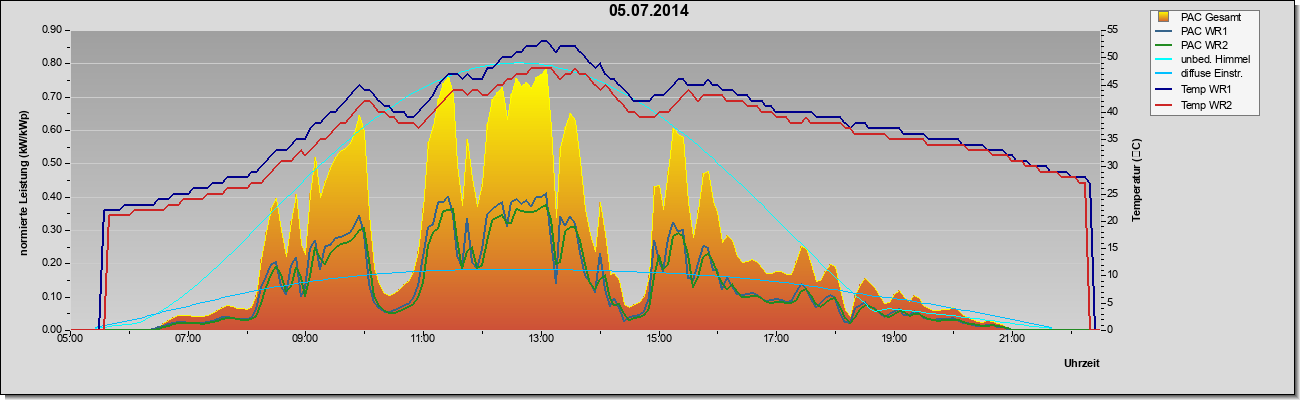Click the 0.50 left axis value
1300x400 pixels.
coord(52,163)
